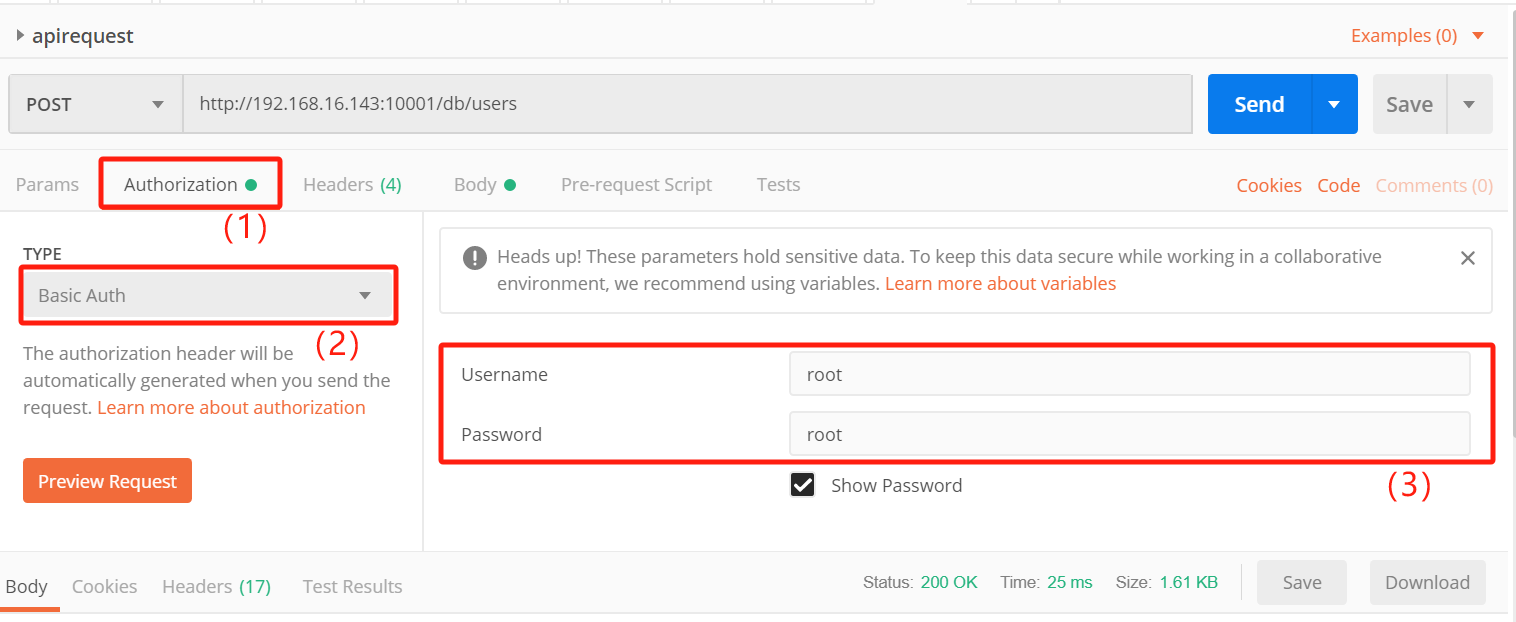1516x622 pixels.
Task: Open the Cookies link
Action: pyautogui.click(x=1268, y=186)
